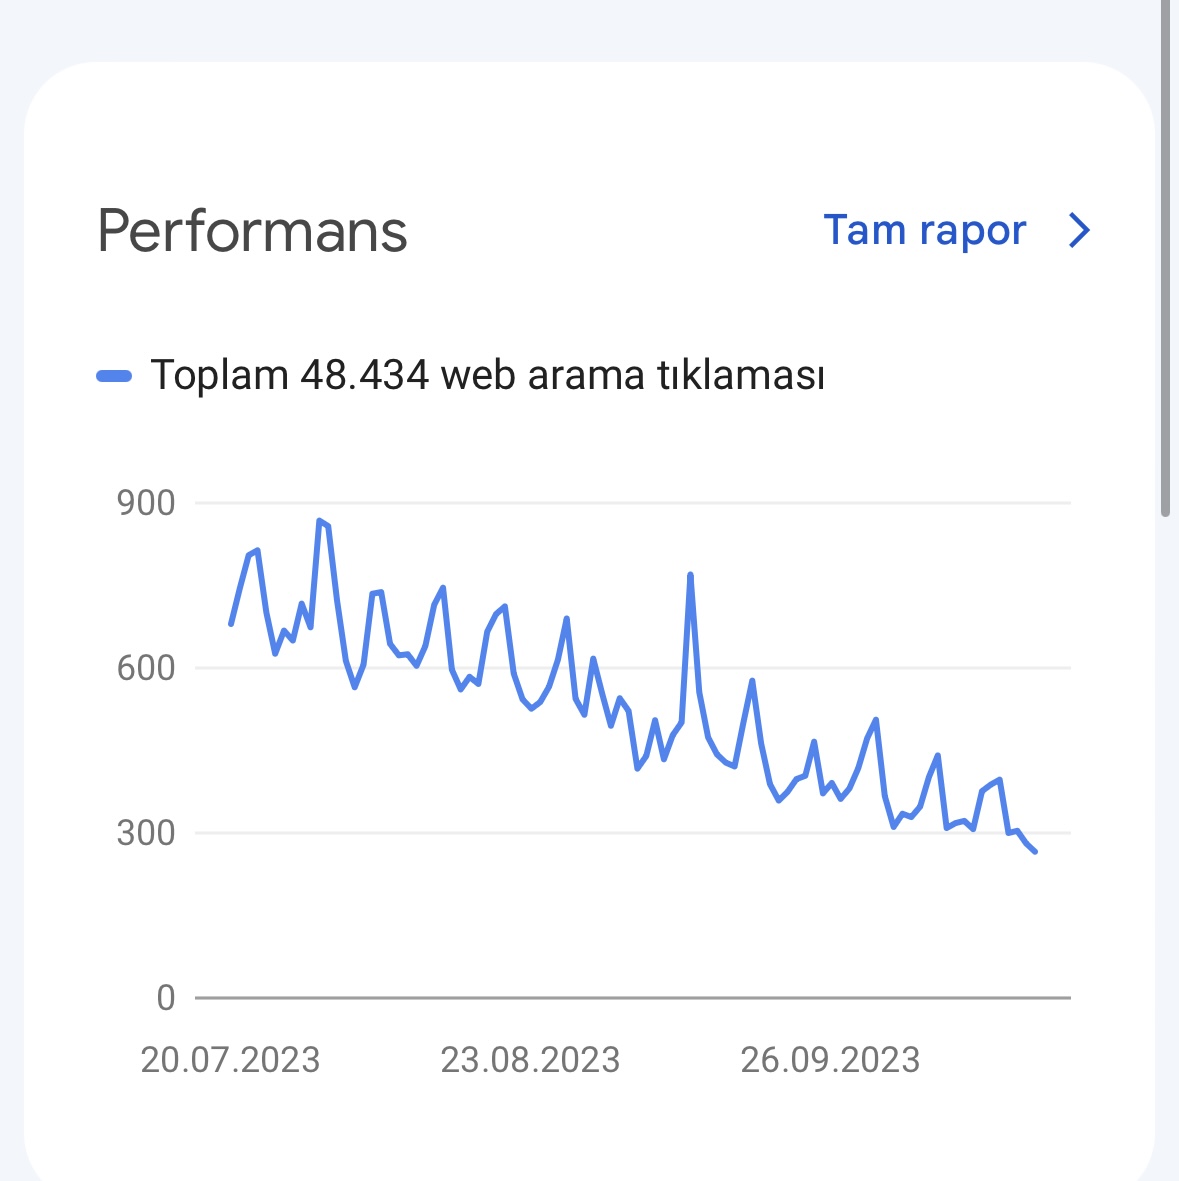The height and width of the screenshot is (1181, 1179).
Task: Click the sharp spike in early September
Action: click(x=690, y=575)
